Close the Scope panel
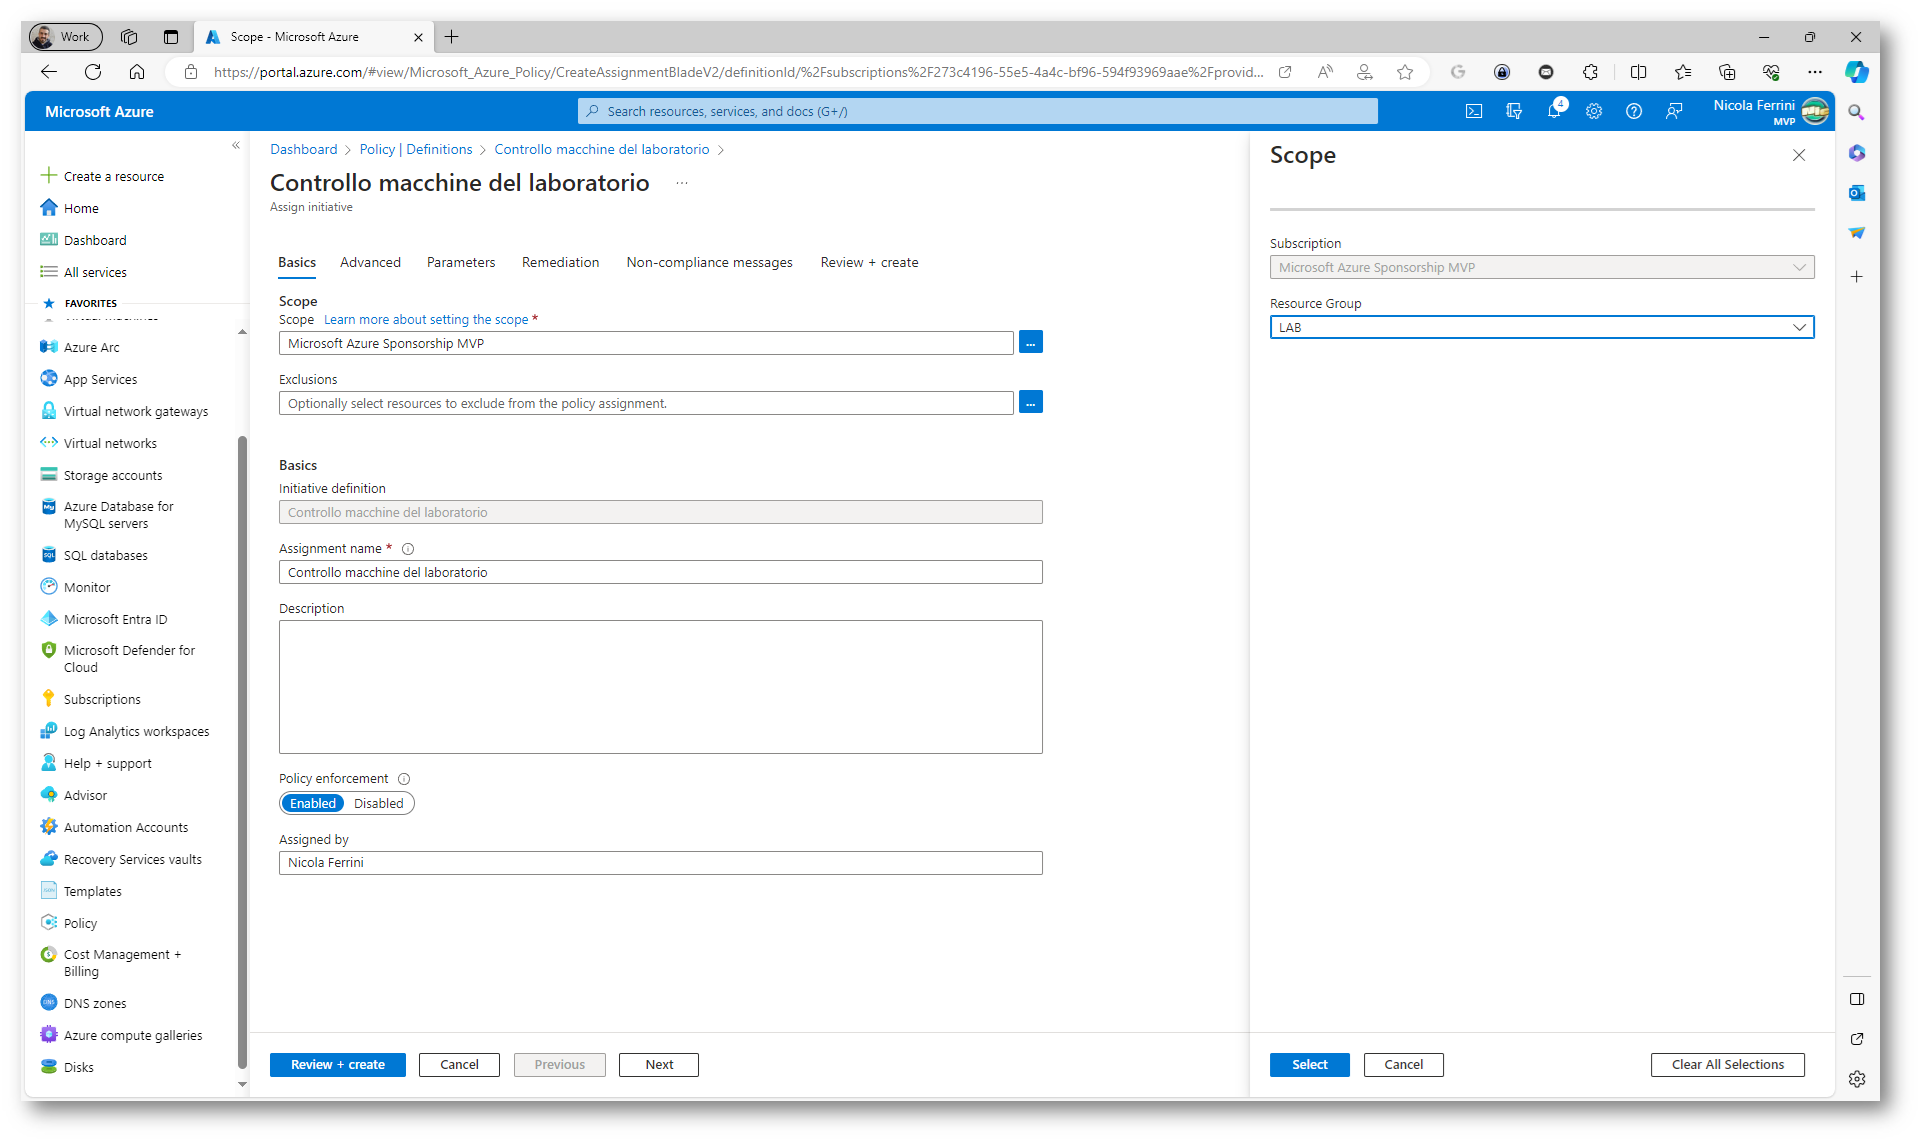 click(x=1798, y=155)
